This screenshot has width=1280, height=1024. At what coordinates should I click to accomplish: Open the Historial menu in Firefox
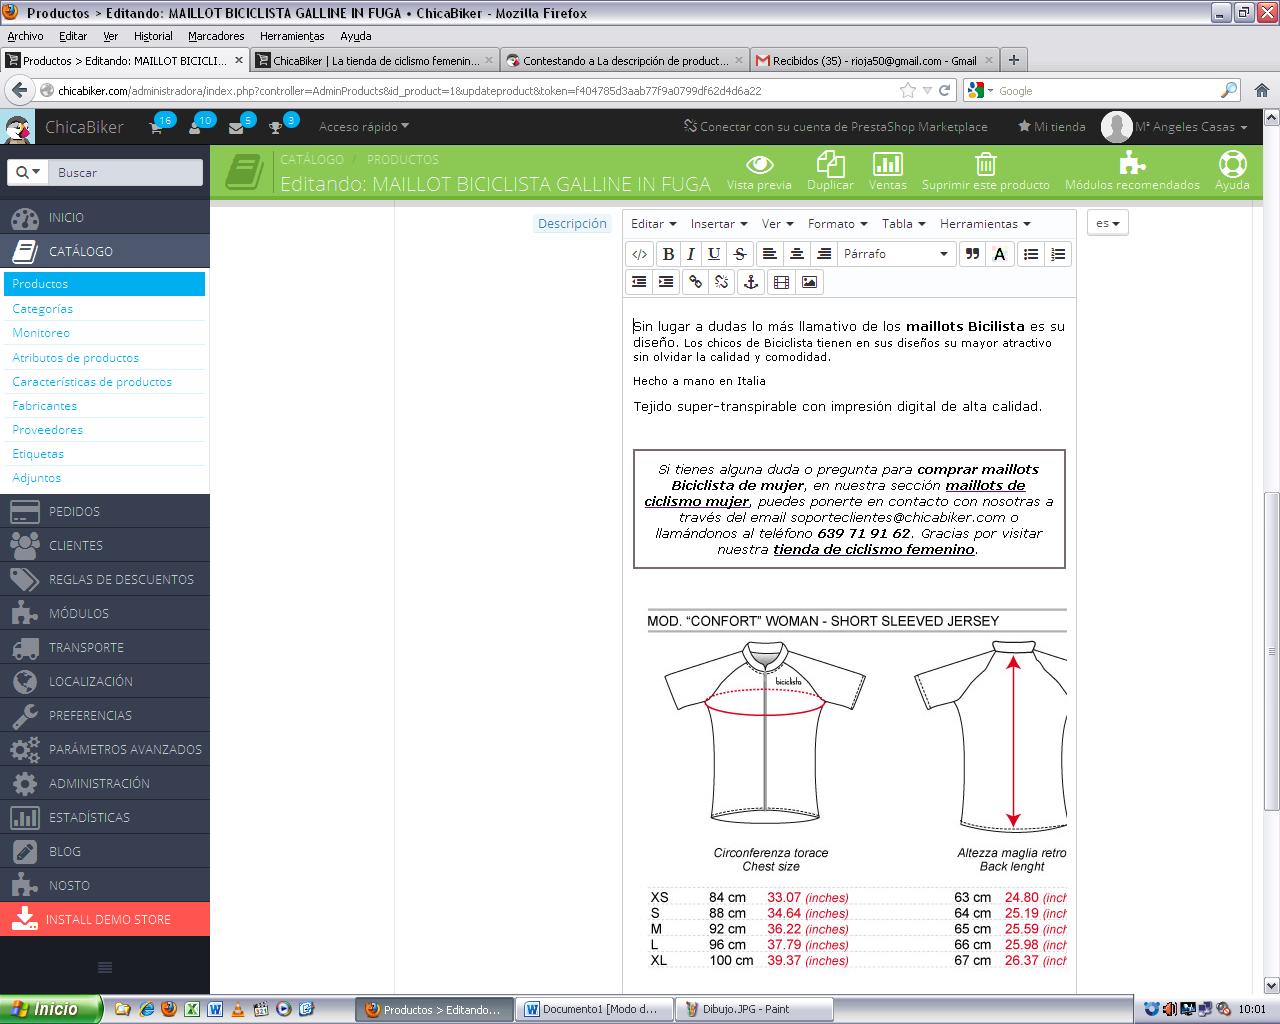[x=153, y=36]
